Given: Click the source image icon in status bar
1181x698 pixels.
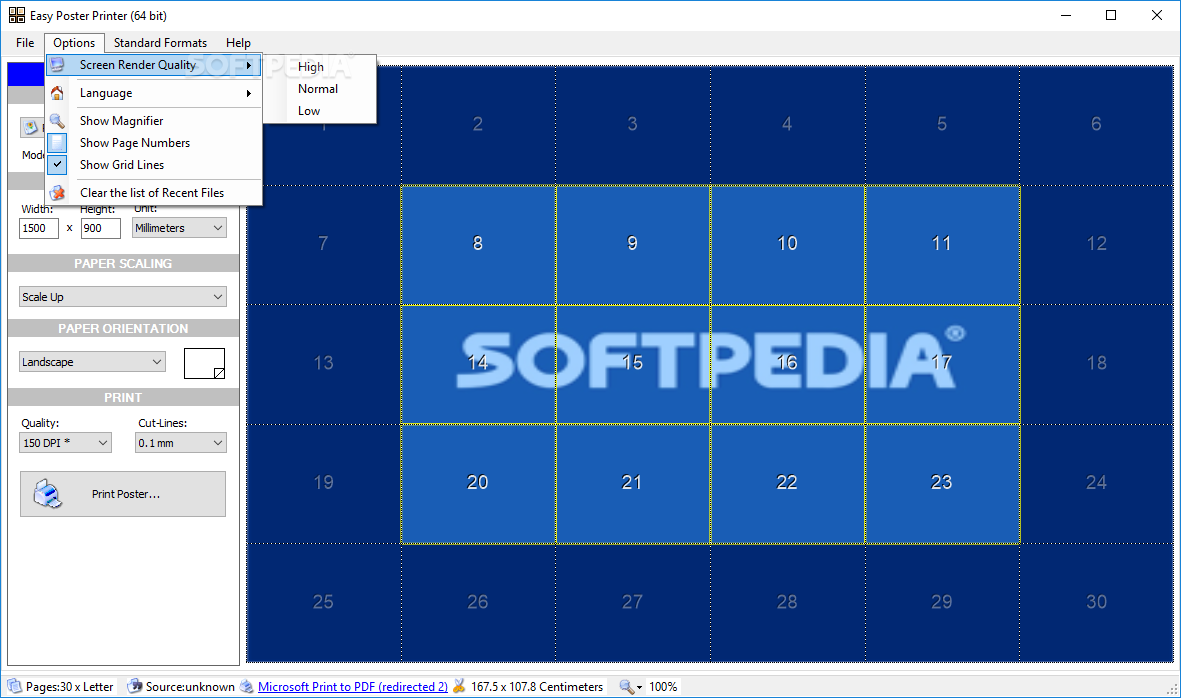Looking at the screenshot, I should (135, 686).
